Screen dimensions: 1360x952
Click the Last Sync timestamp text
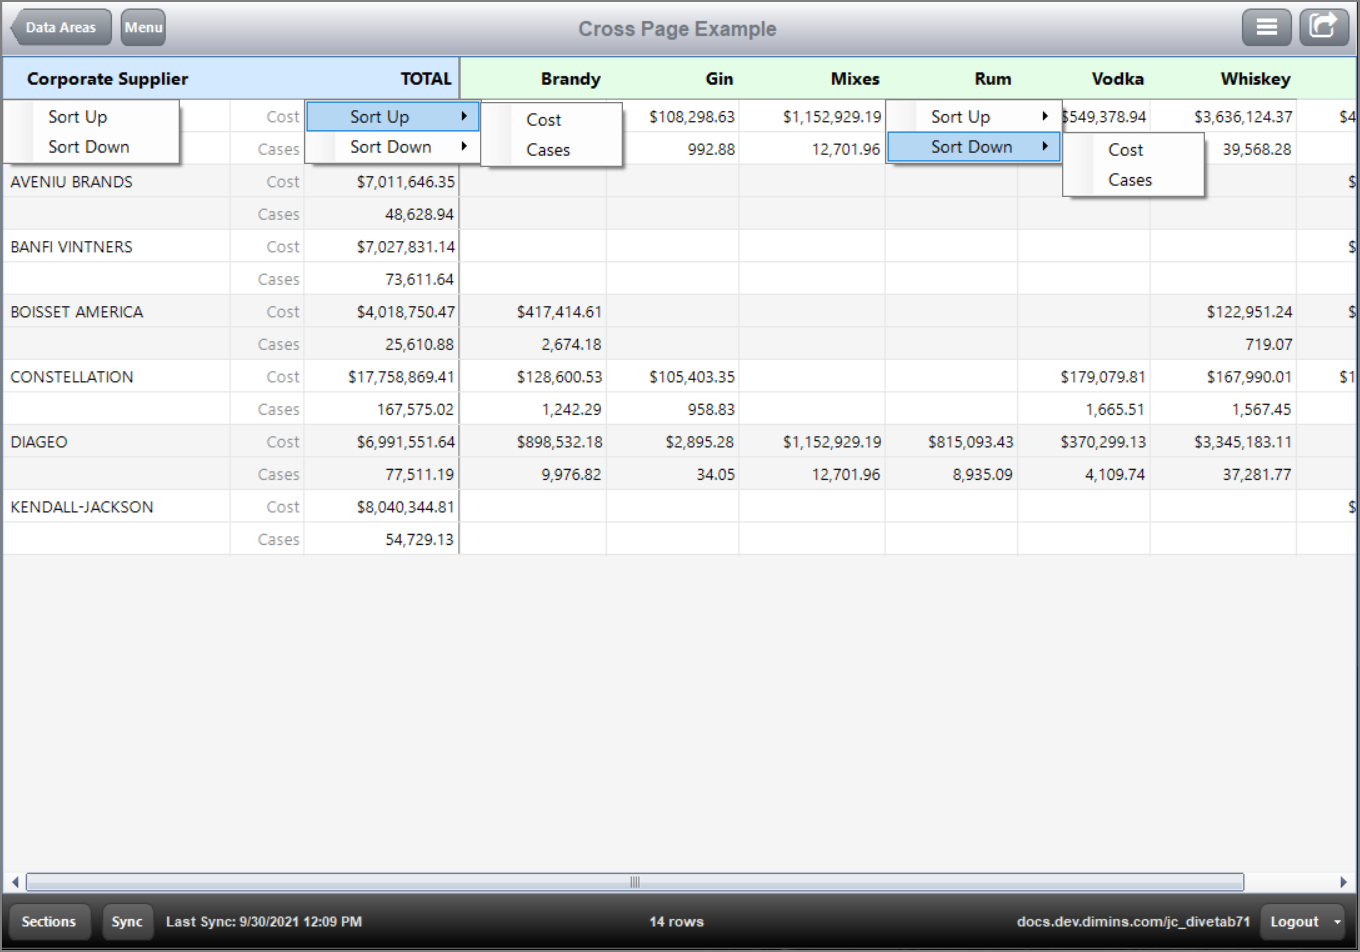tap(263, 921)
